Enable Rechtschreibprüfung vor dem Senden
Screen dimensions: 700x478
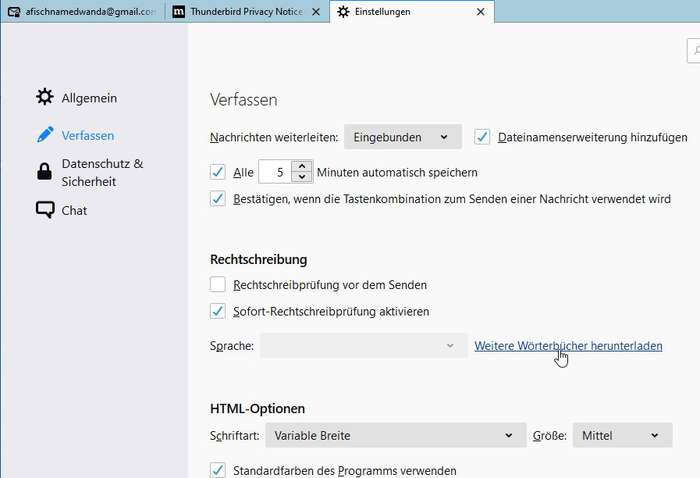[219, 285]
